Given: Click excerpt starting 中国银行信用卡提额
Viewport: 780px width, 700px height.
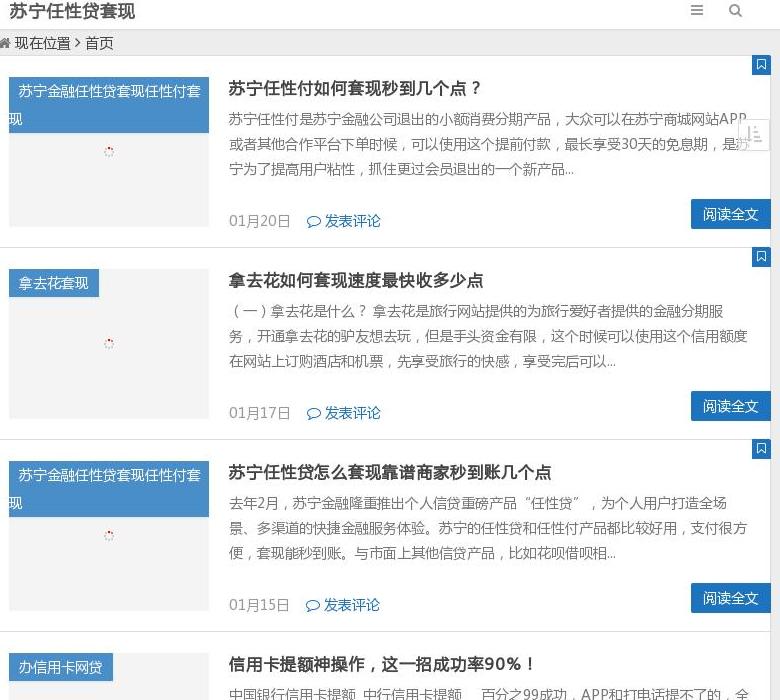Looking at the screenshot, I should pyautogui.click(x=488, y=693).
